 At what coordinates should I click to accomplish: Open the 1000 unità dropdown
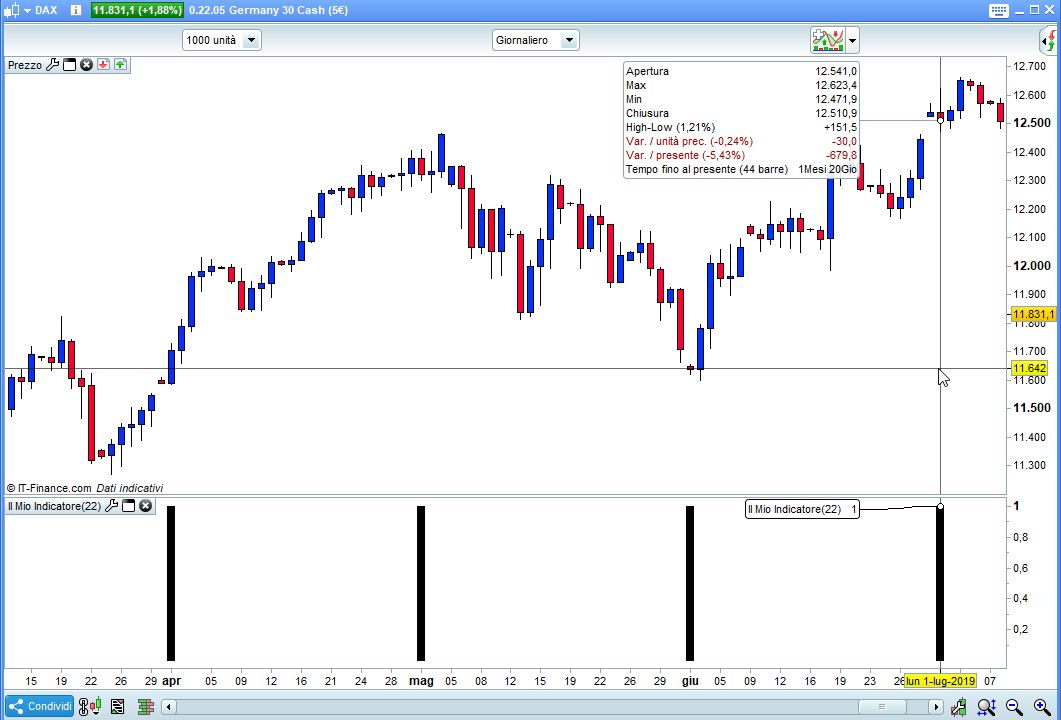(x=221, y=41)
